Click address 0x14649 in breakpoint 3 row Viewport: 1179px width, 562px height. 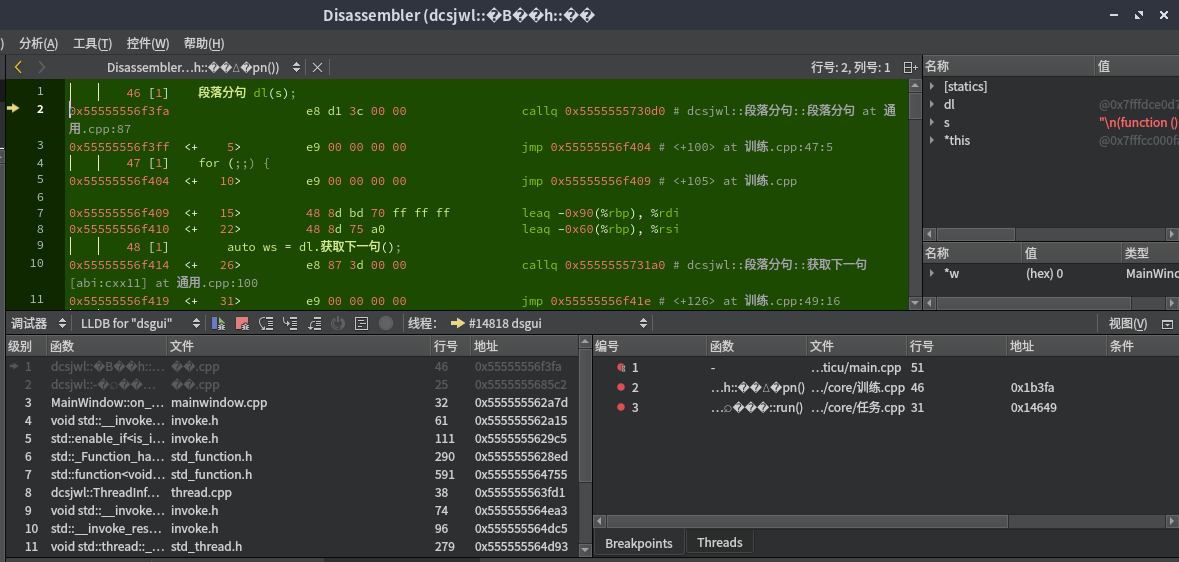pos(1034,408)
